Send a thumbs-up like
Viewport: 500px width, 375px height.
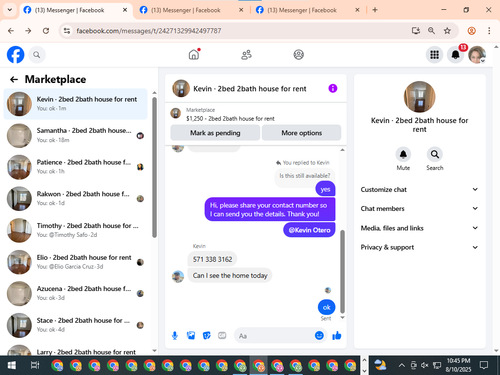tap(337, 335)
